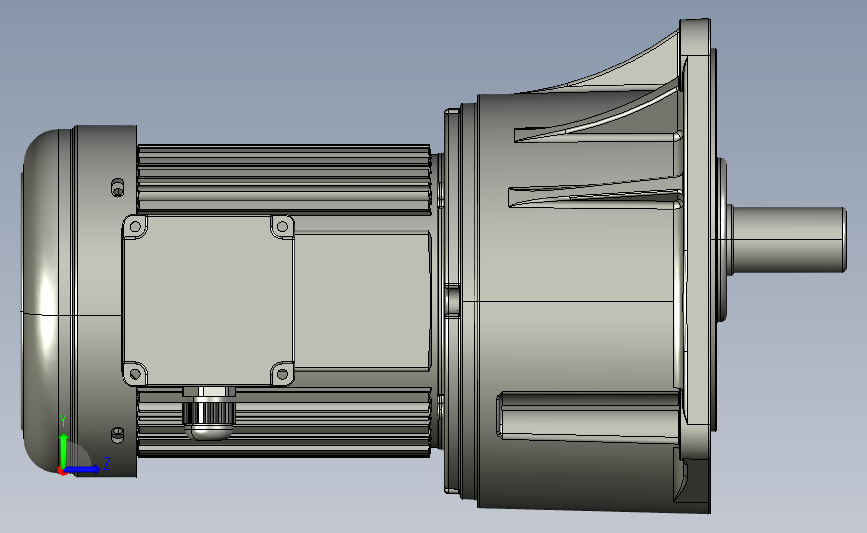Select the upper cooling fins of motor body

click(x=284, y=179)
